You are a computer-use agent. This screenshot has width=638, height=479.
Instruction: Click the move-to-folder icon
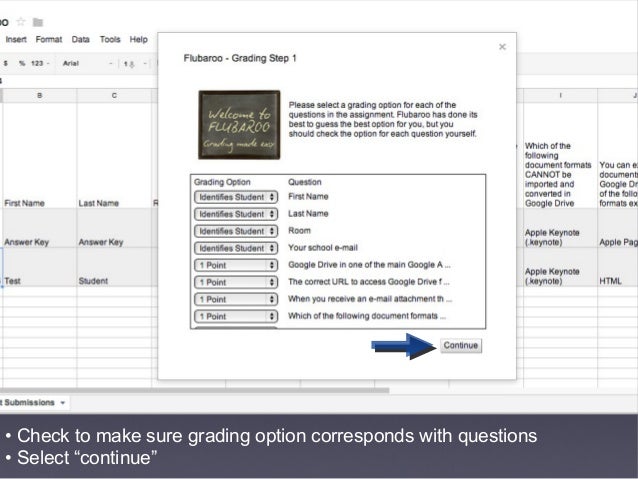point(38,22)
